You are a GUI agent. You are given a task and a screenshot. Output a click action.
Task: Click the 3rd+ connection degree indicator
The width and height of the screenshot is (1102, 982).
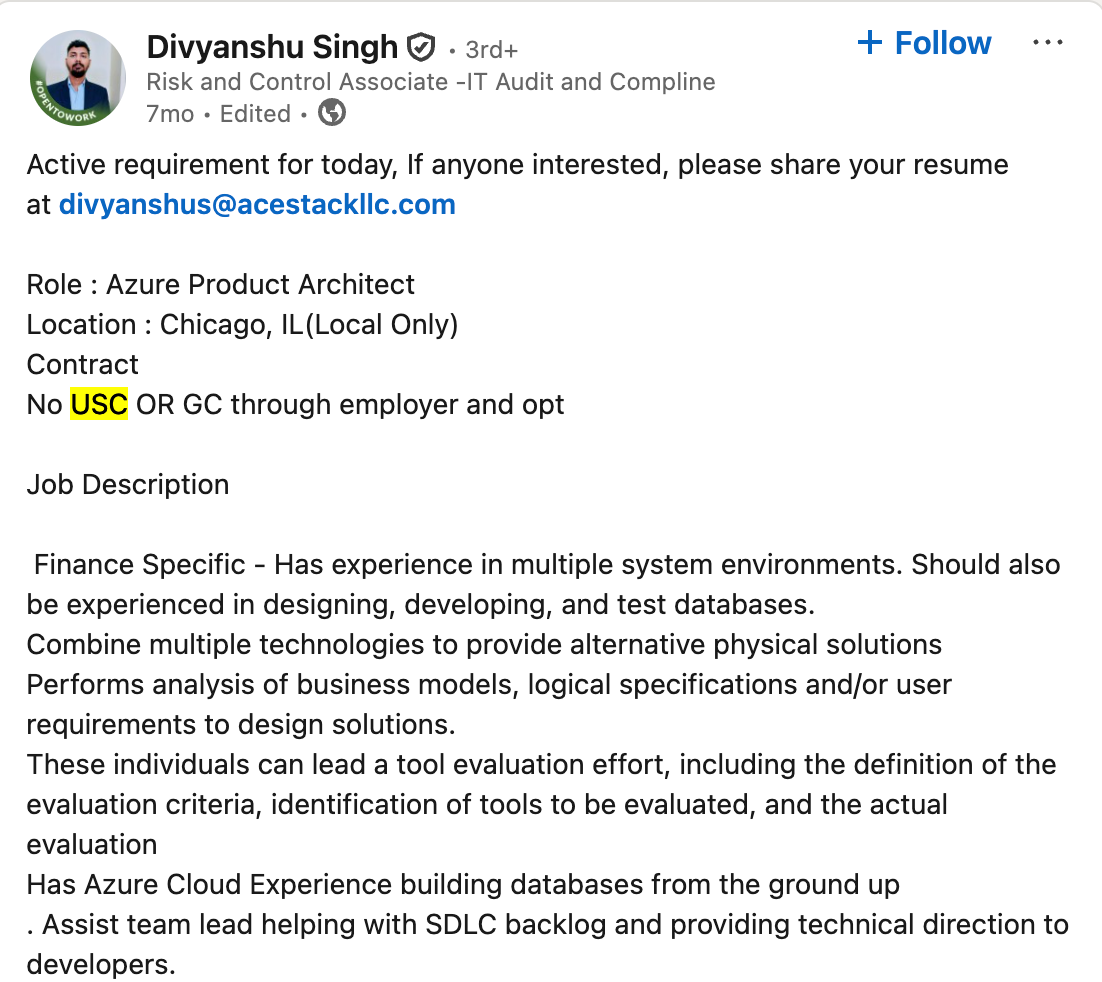click(491, 50)
